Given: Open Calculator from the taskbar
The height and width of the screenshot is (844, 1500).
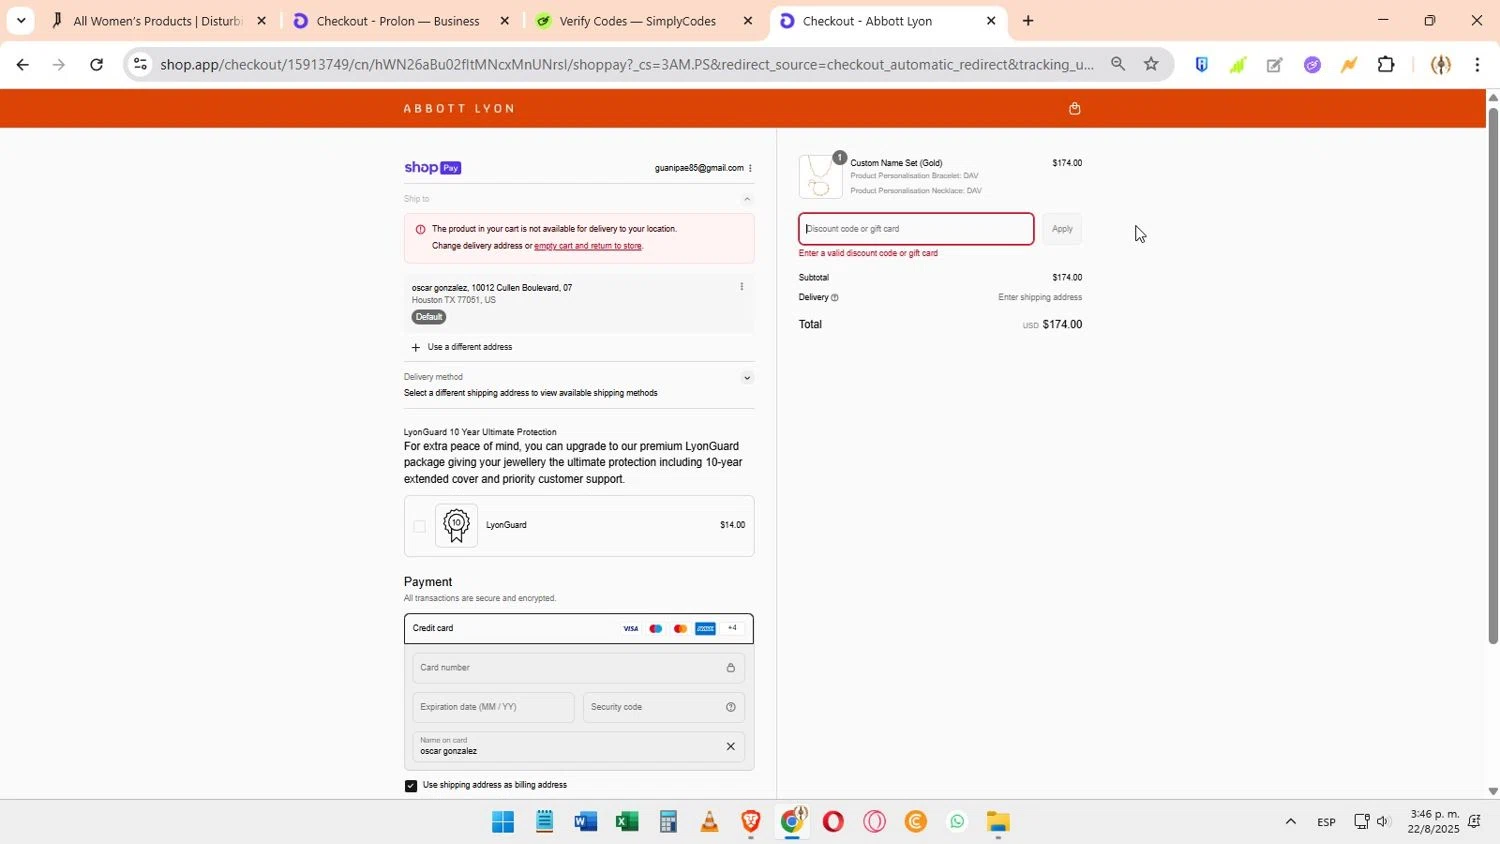Looking at the screenshot, I should (668, 822).
